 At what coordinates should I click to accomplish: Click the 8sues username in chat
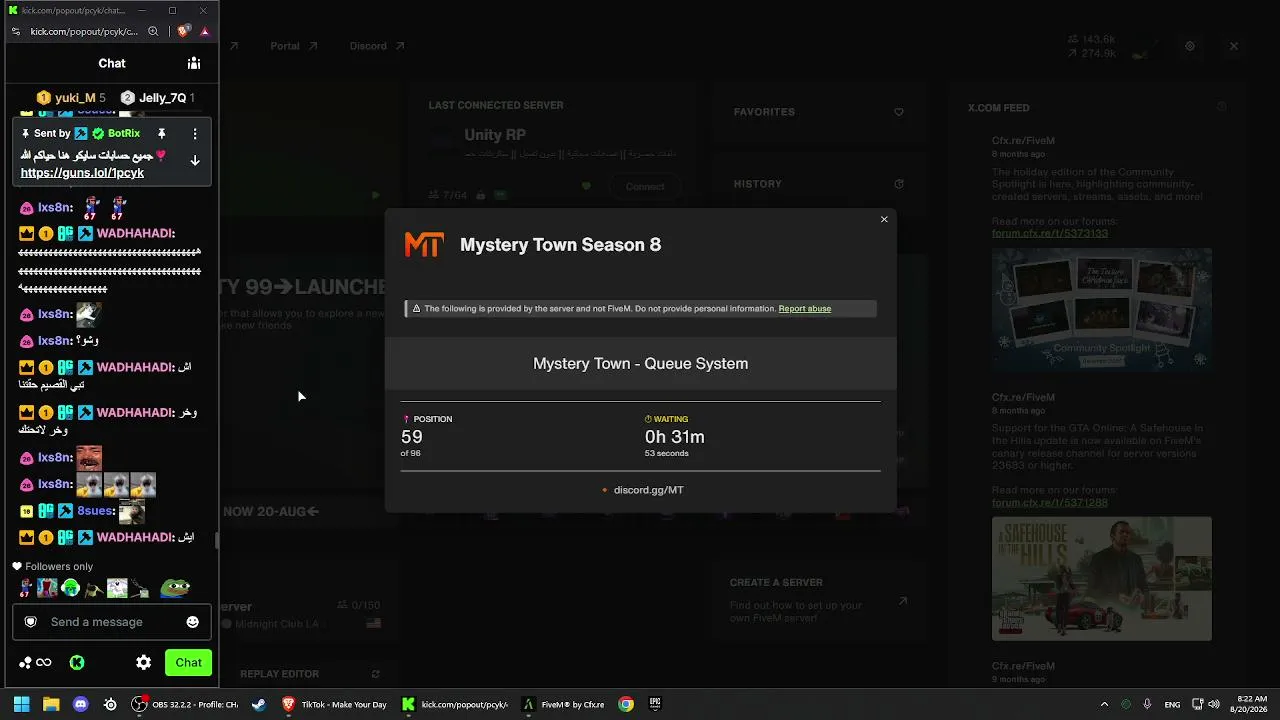(96, 511)
